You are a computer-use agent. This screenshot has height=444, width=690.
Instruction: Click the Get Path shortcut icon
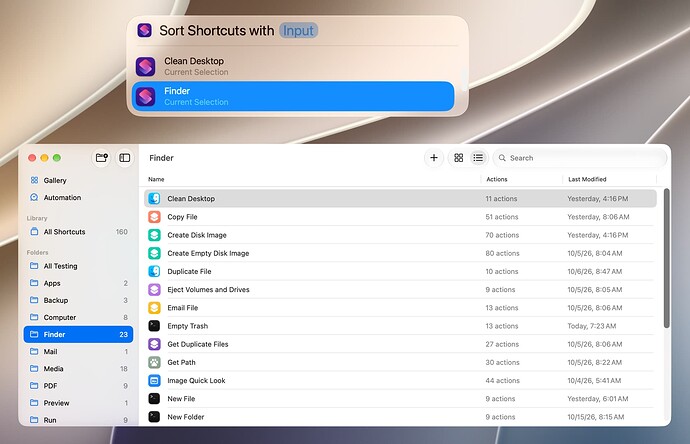154,362
